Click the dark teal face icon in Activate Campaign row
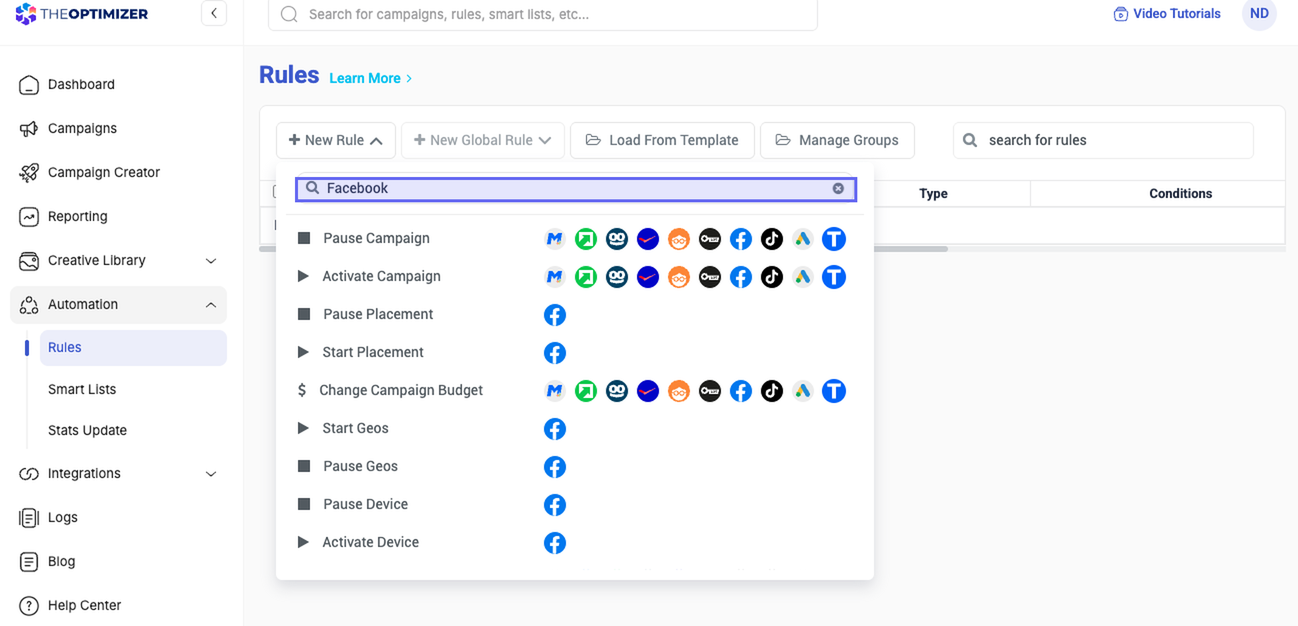Viewport: 1298px width, 626px height. [x=617, y=277]
